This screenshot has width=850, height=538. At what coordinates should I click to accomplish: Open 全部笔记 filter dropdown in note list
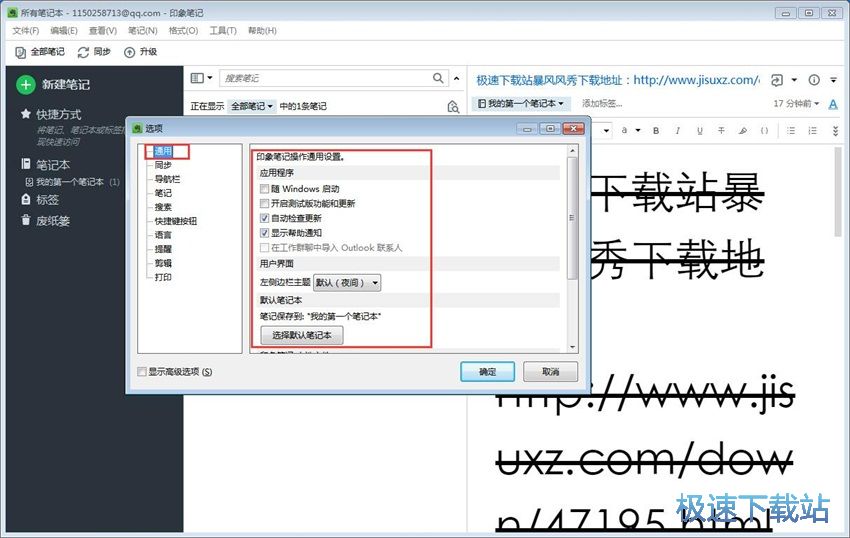pyautogui.click(x=252, y=106)
